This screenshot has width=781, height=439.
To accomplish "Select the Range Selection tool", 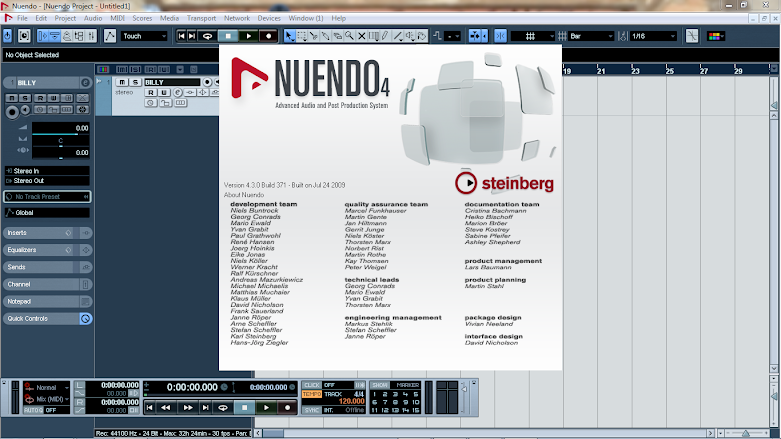I will click(x=302, y=36).
